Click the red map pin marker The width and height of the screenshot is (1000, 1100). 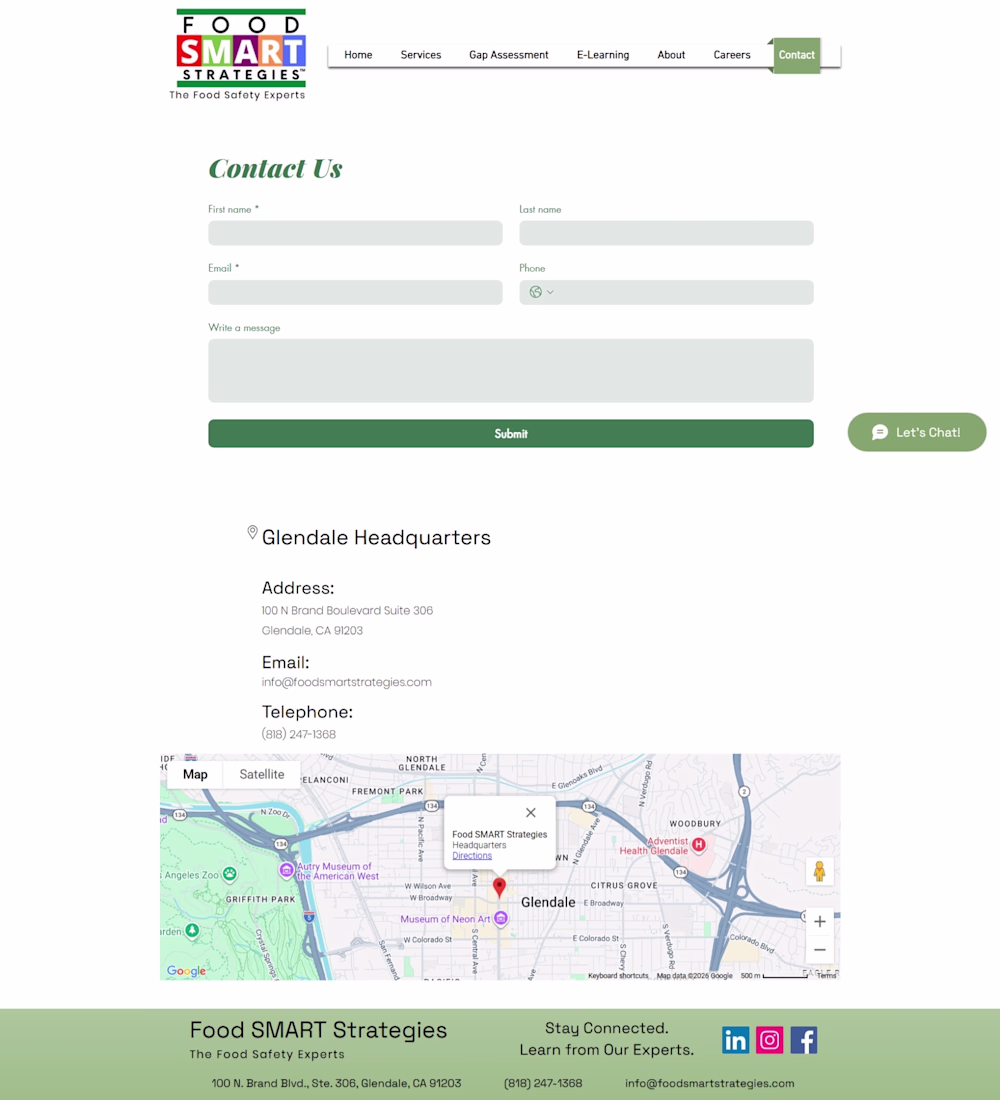click(499, 887)
